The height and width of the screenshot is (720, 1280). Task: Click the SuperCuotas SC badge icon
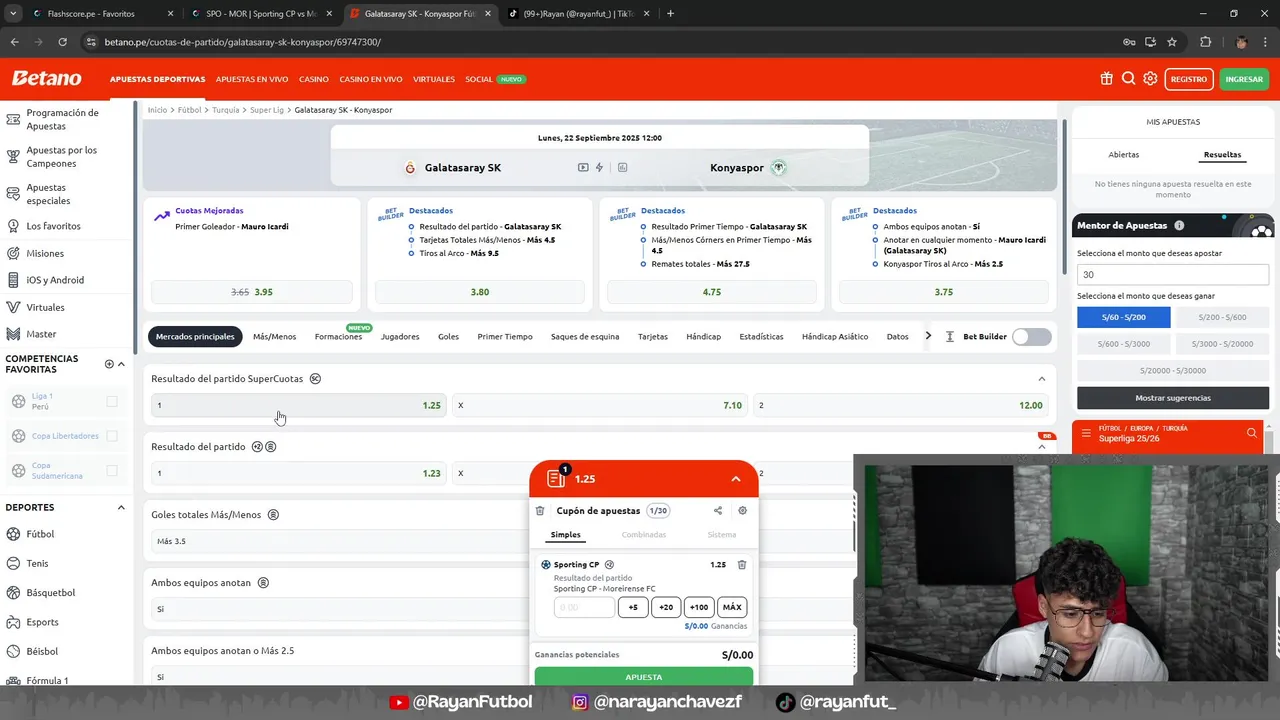[315, 379]
